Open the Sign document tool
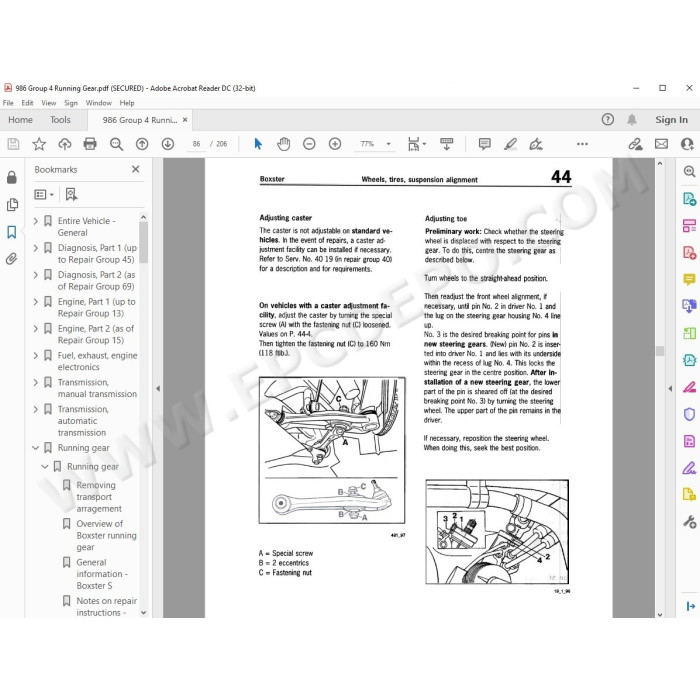The width and height of the screenshot is (700, 700). tap(536, 144)
